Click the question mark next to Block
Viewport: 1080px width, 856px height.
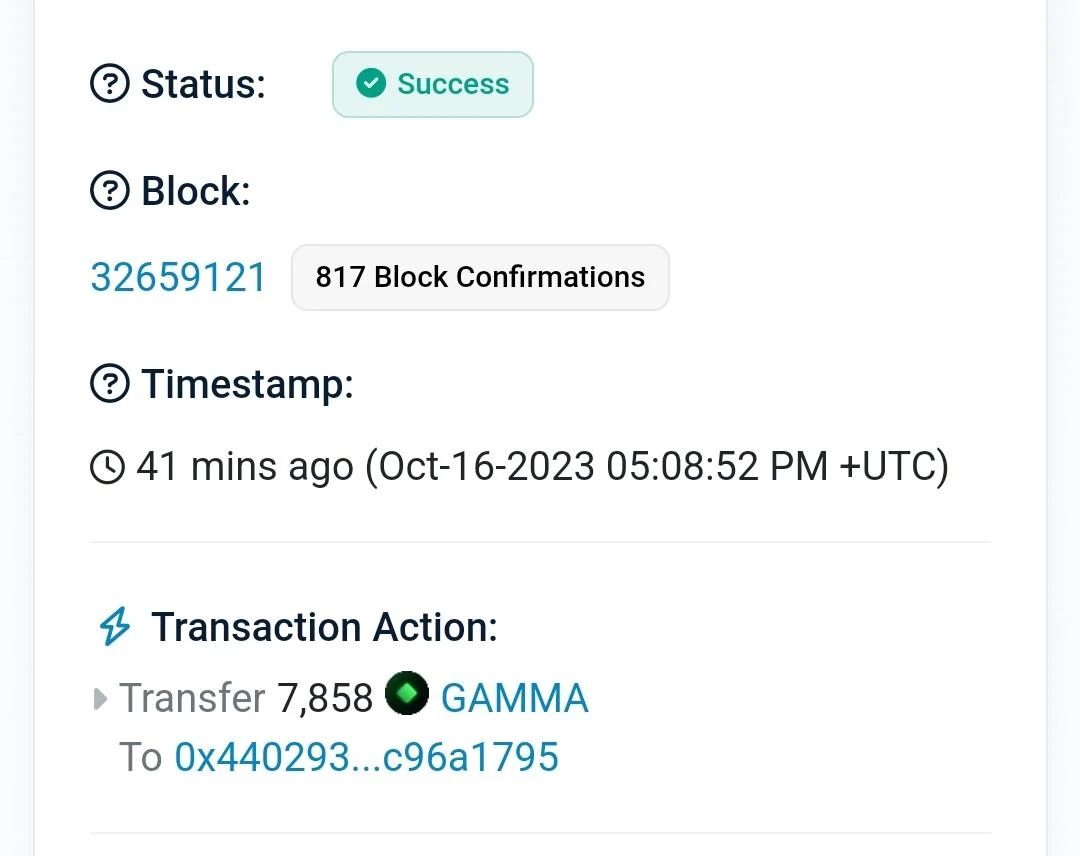(109, 191)
